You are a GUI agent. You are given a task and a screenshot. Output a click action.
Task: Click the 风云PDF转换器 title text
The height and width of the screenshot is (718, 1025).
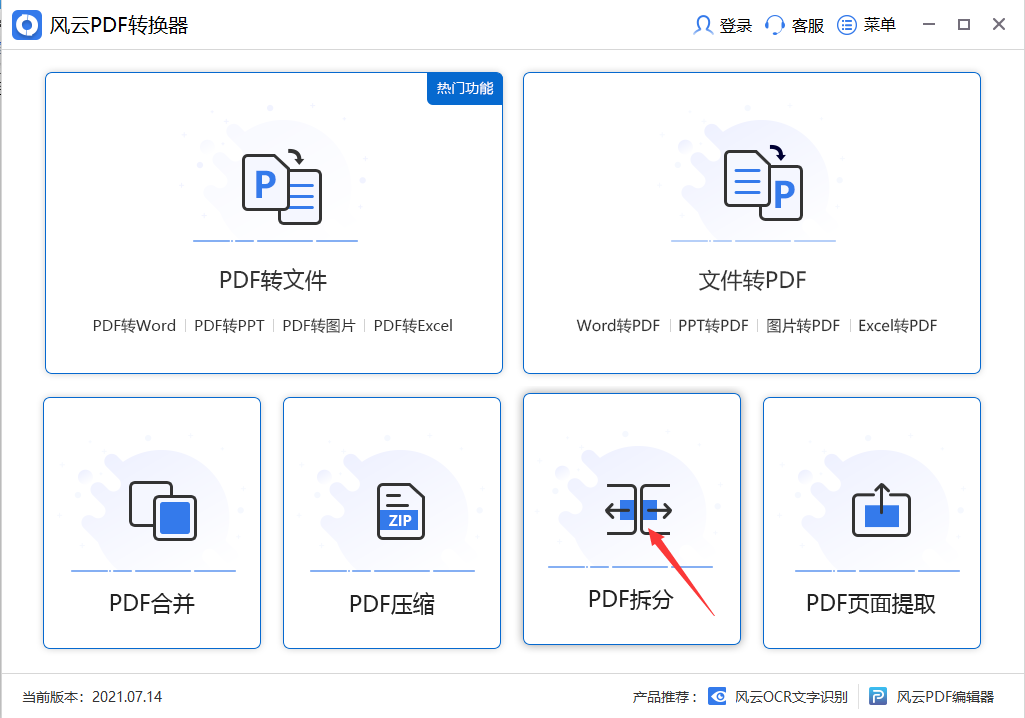(119, 26)
